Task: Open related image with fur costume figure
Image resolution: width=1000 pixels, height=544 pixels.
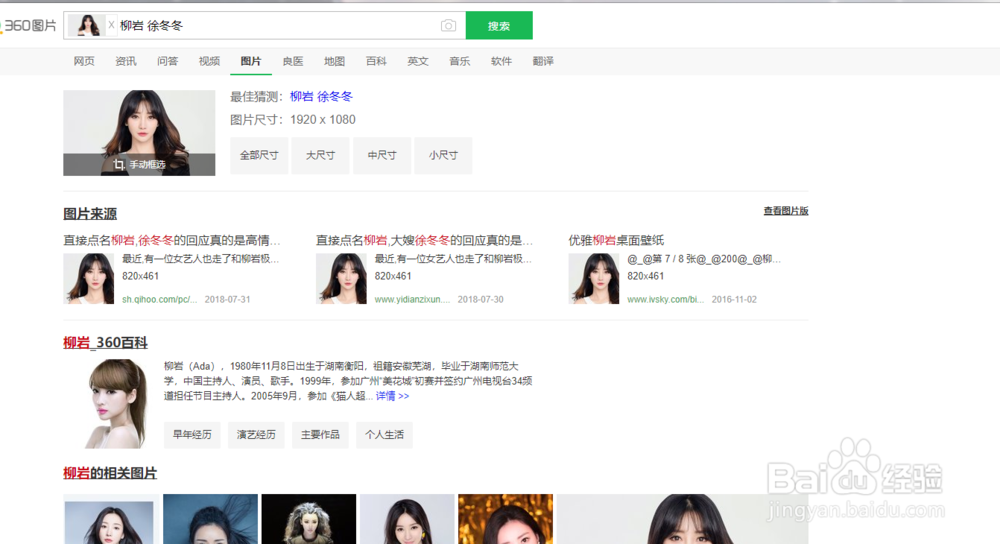Action: 309,519
